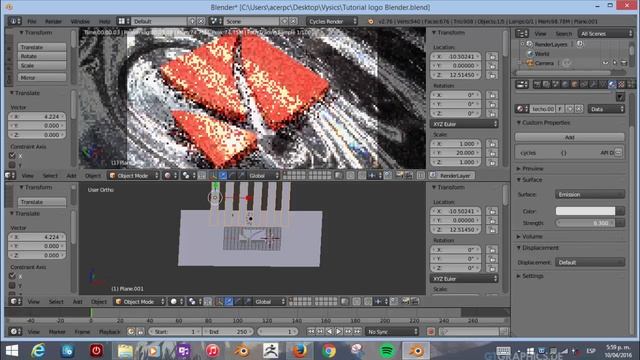Click the Scale button in tool shelf
The width and height of the screenshot is (640, 360).
pyautogui.click(x=42, y=65)
